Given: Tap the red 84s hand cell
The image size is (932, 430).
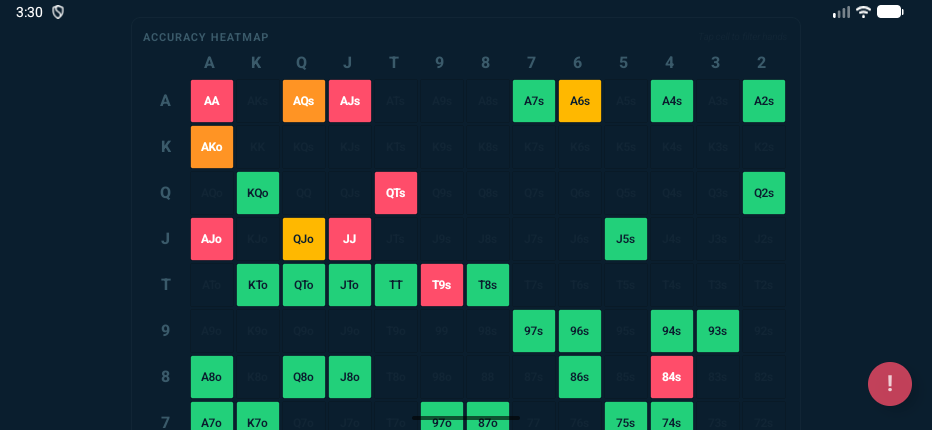Looking at the screenshot, I should click(x=672, y=377).
